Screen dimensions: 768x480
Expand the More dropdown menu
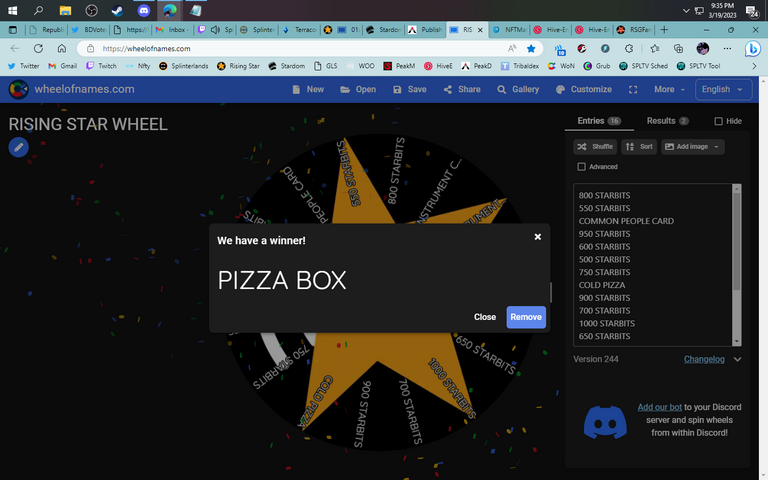(x=669, y=89)
